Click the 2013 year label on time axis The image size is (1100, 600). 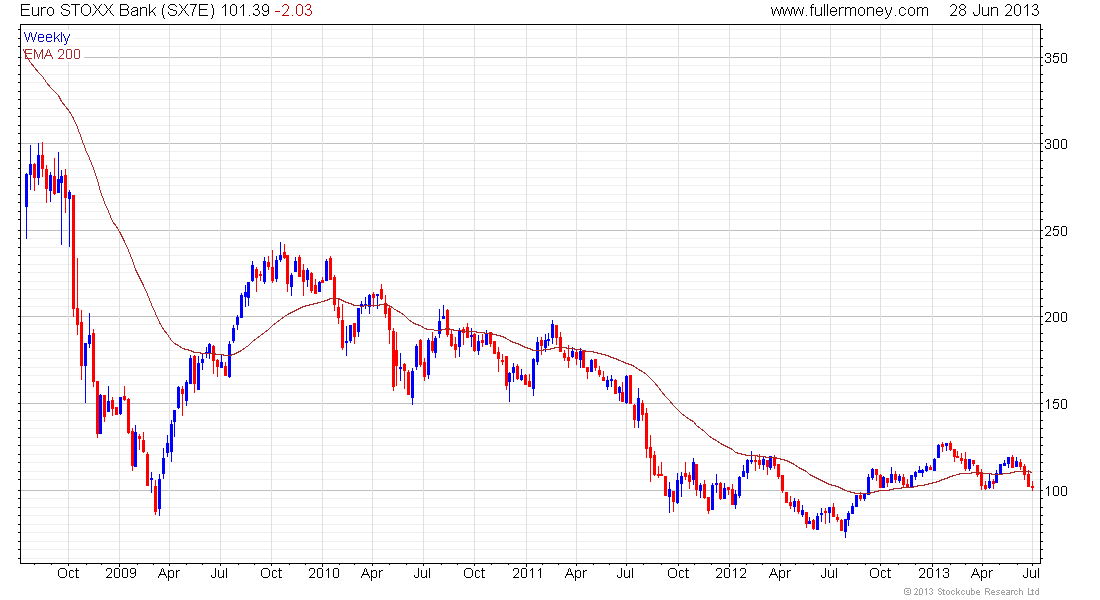click(x=934, y=573)
